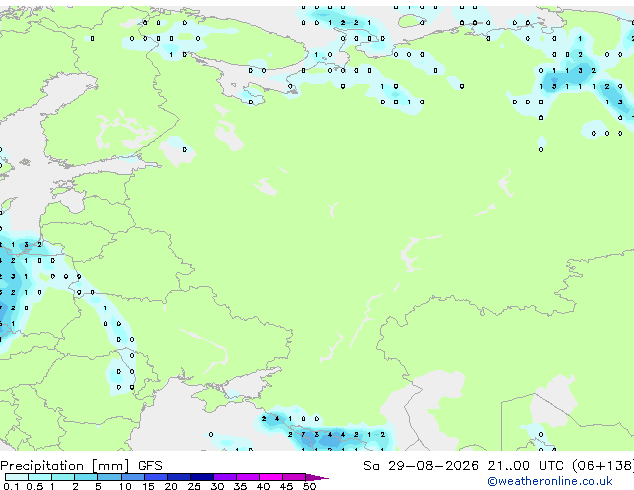Click the 'Precipitation' title word

[42, 466]
